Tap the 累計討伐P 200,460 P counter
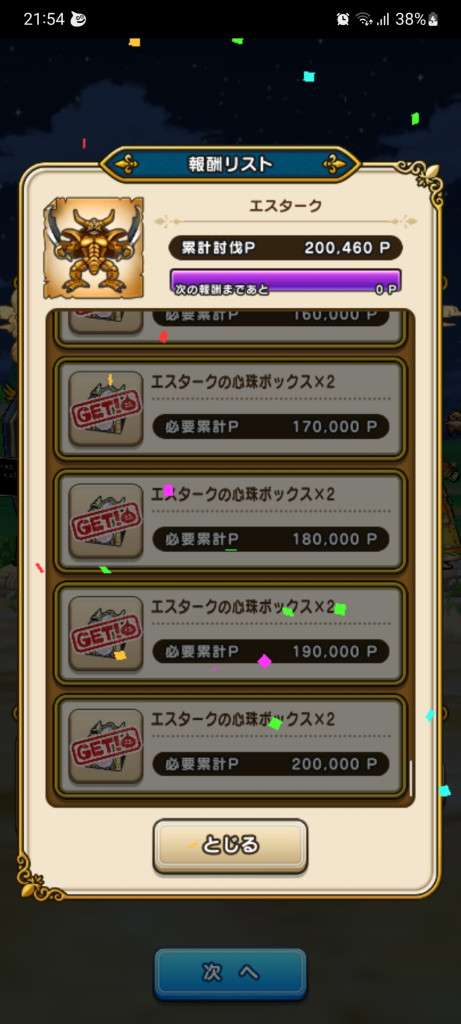The height and width of the screenshot is (1024, 461). coord(285,248)
